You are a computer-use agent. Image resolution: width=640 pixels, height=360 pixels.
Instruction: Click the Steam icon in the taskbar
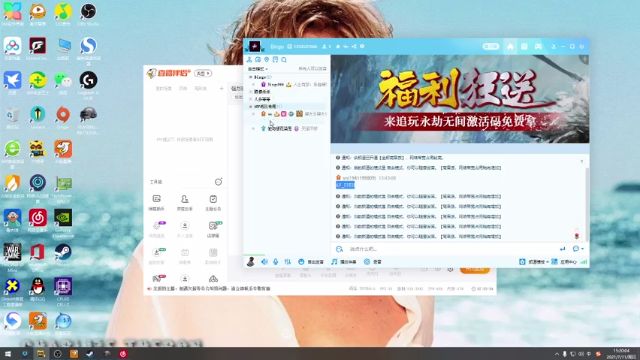tap(90, 354)
